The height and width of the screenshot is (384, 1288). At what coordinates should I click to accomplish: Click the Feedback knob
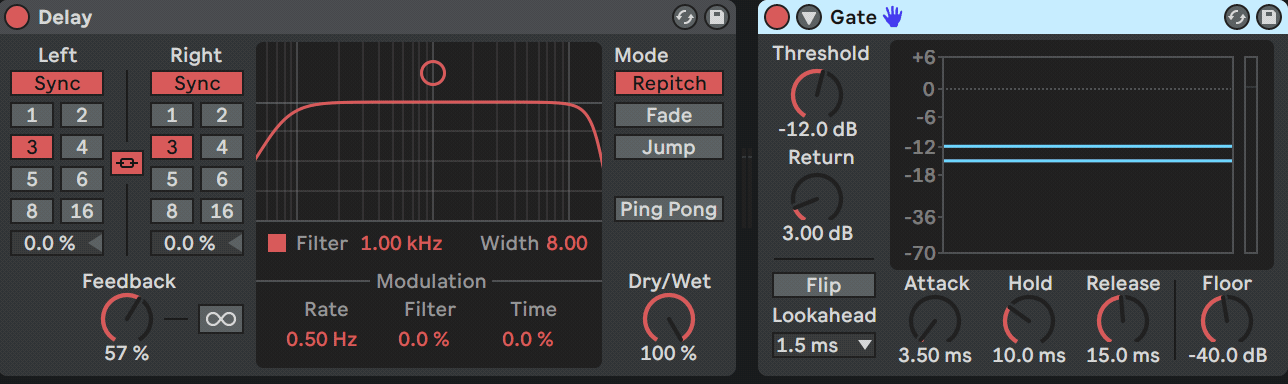[127, 319]
